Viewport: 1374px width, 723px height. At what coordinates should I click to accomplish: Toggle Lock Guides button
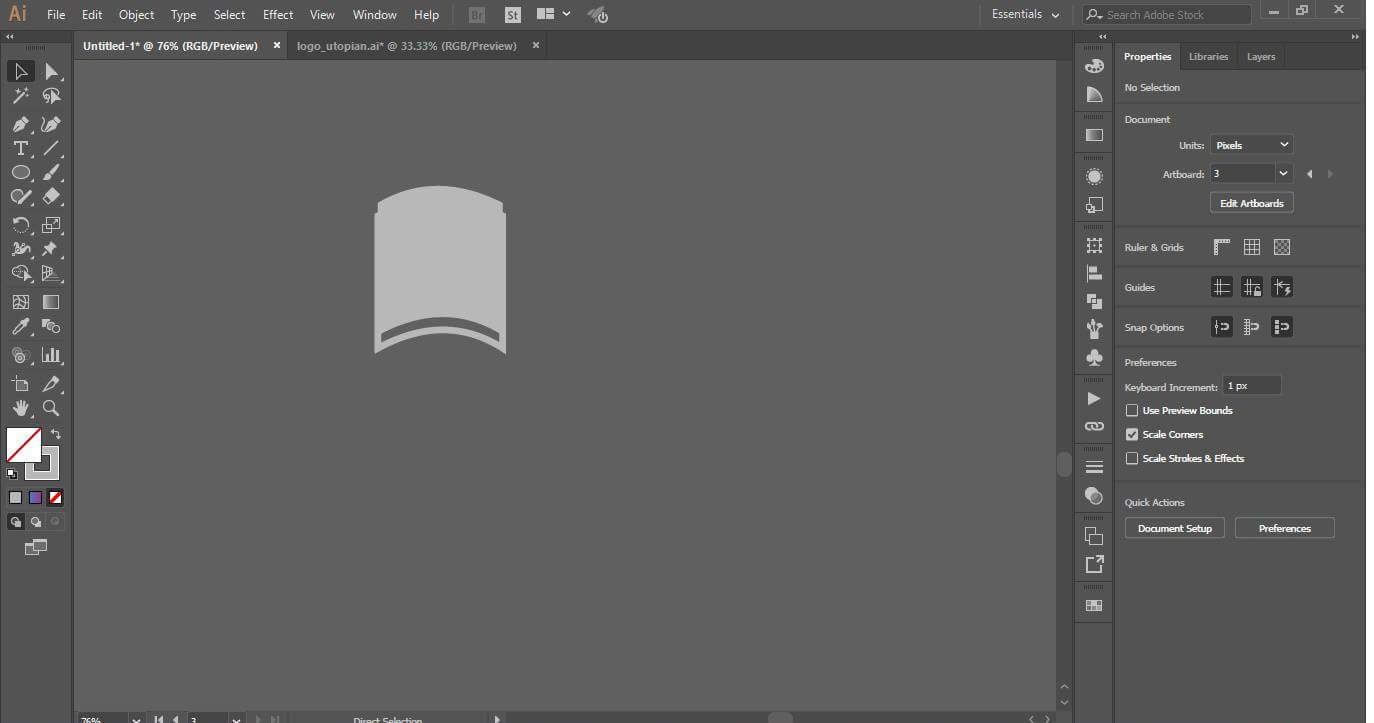(1252, 287)
